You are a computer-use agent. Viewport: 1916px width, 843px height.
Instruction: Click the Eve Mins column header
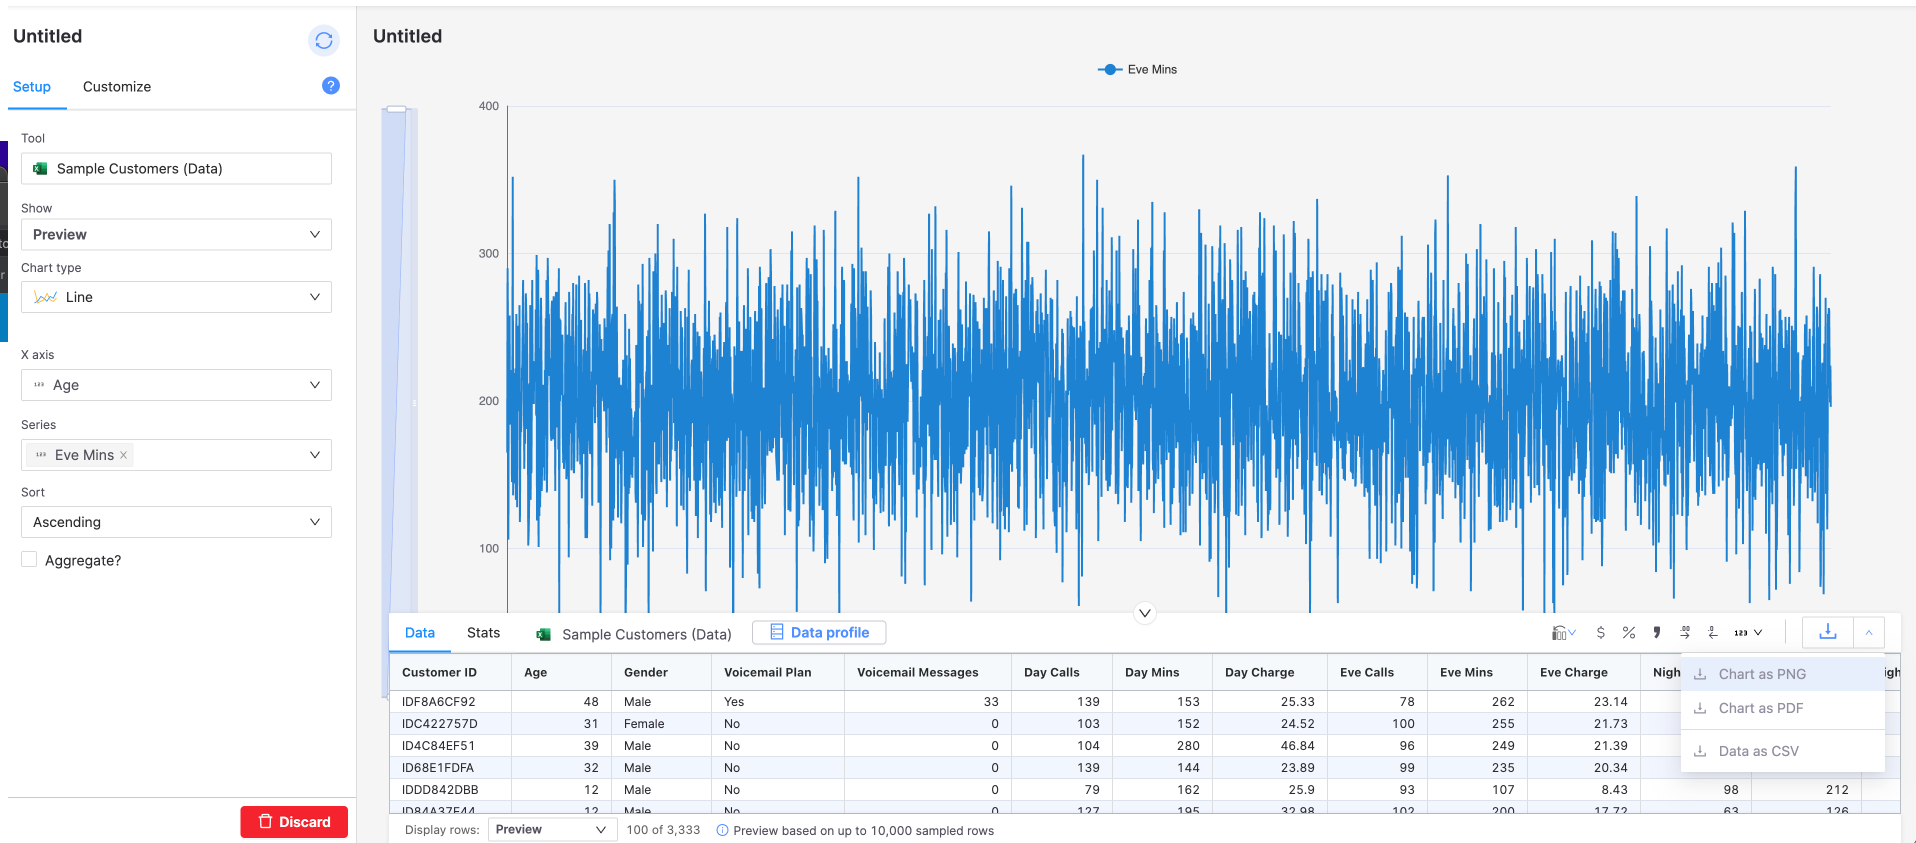(1477, 672)
